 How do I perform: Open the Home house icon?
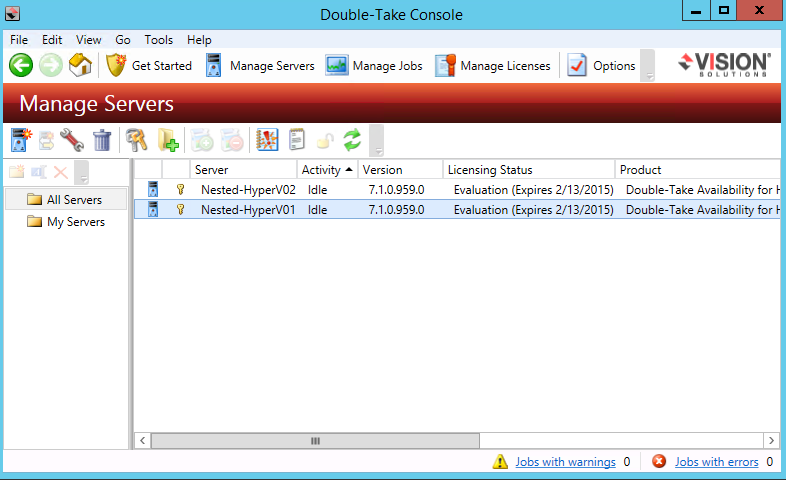(80, 65)
